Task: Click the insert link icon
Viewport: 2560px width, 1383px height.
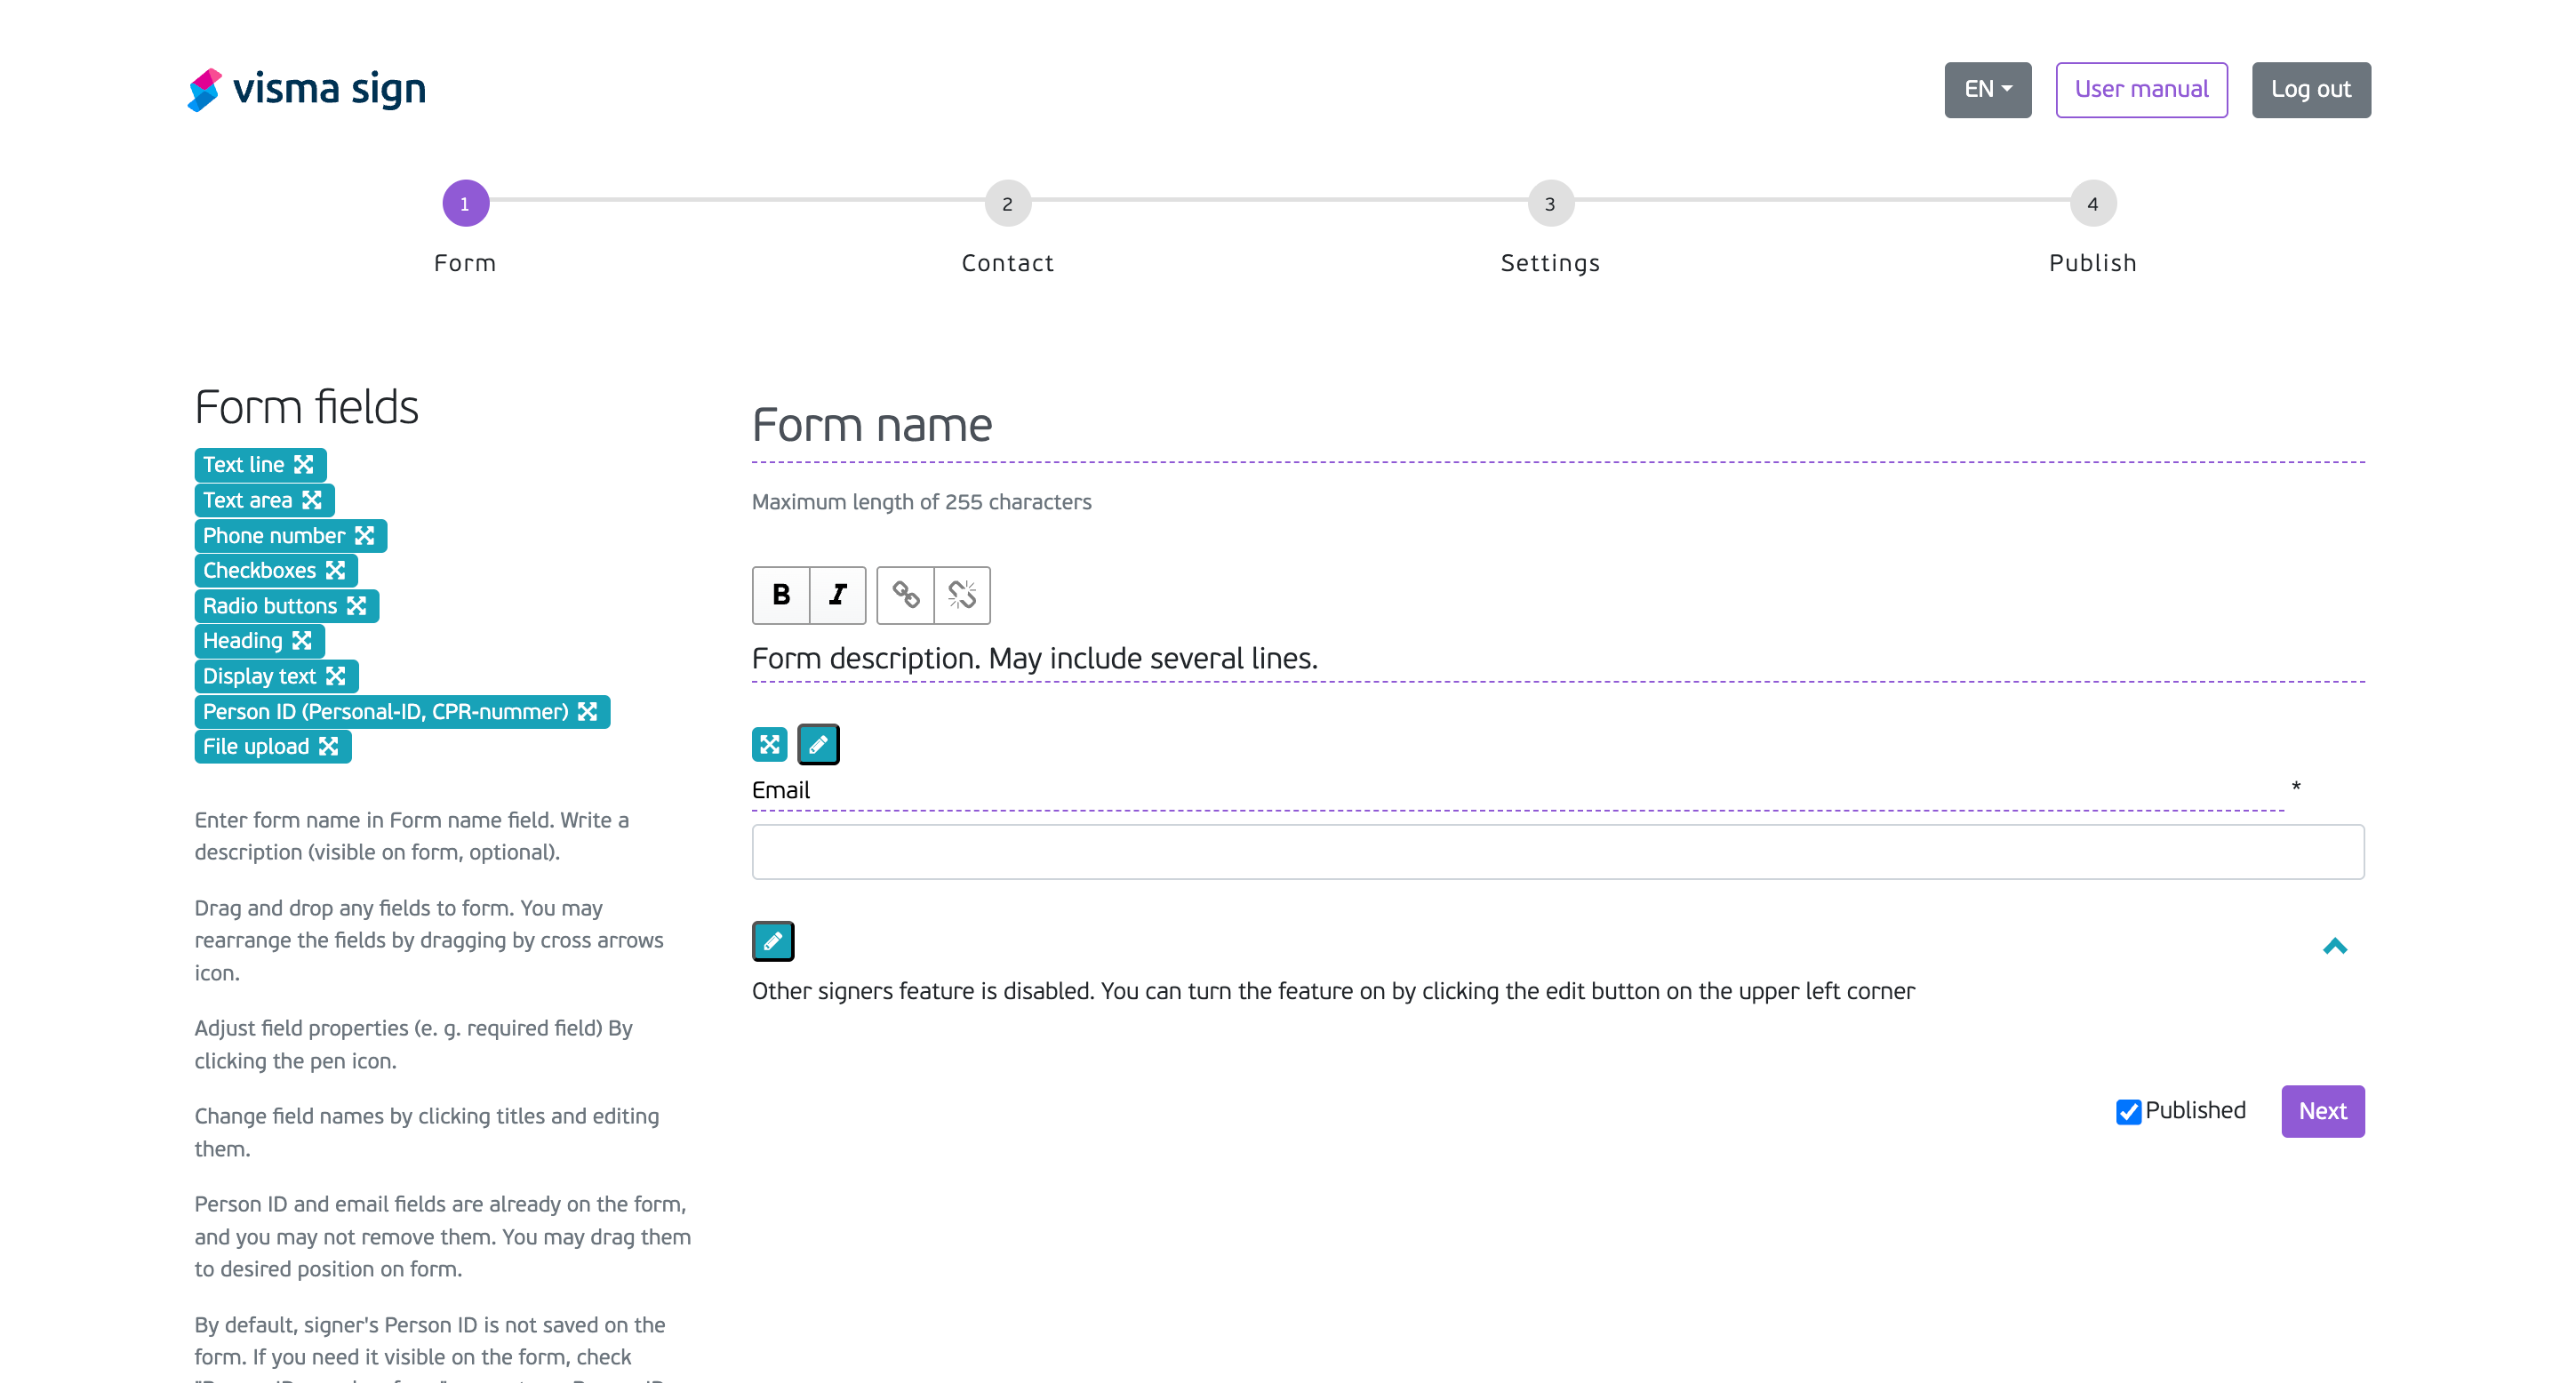Action: pos(905,595)
